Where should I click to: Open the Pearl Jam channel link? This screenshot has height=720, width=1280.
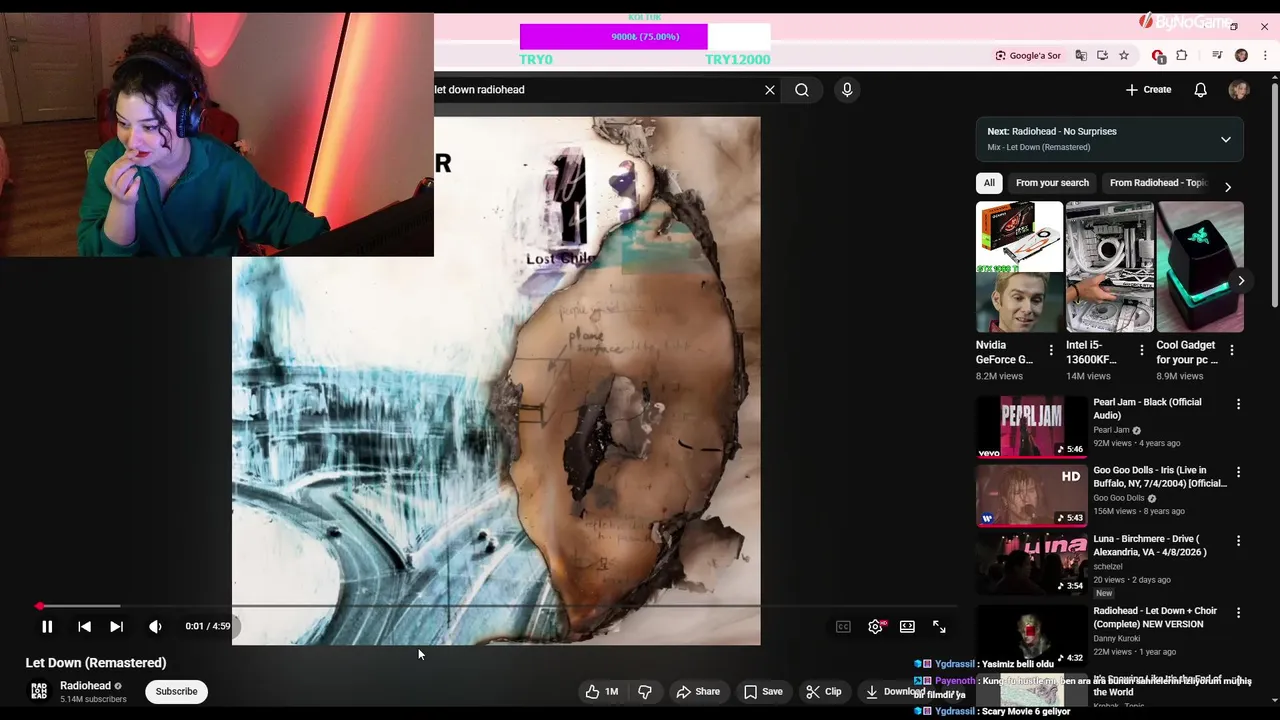[x=1111, y=430]
